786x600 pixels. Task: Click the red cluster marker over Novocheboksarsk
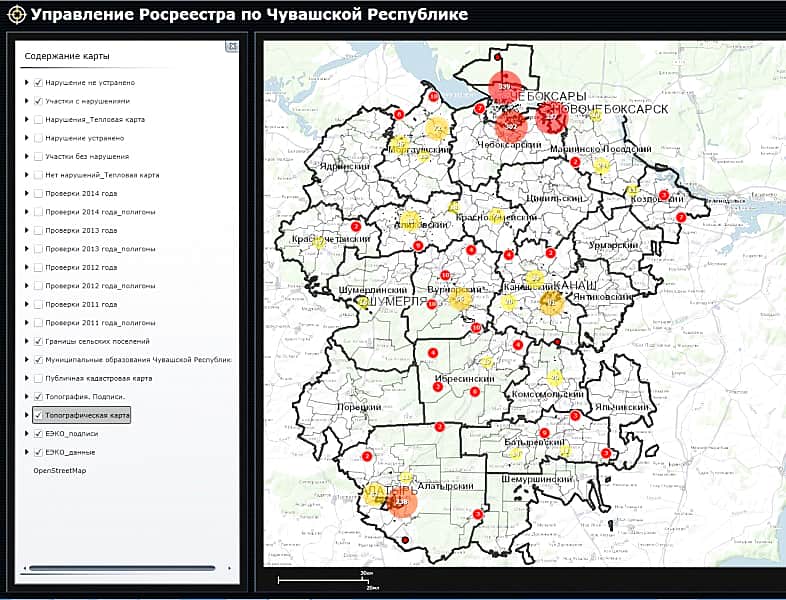point(551,119)
